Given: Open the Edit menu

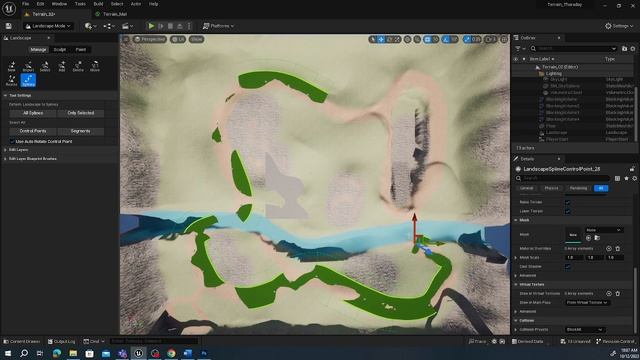Looking at the screenshot, I should 40,4.
